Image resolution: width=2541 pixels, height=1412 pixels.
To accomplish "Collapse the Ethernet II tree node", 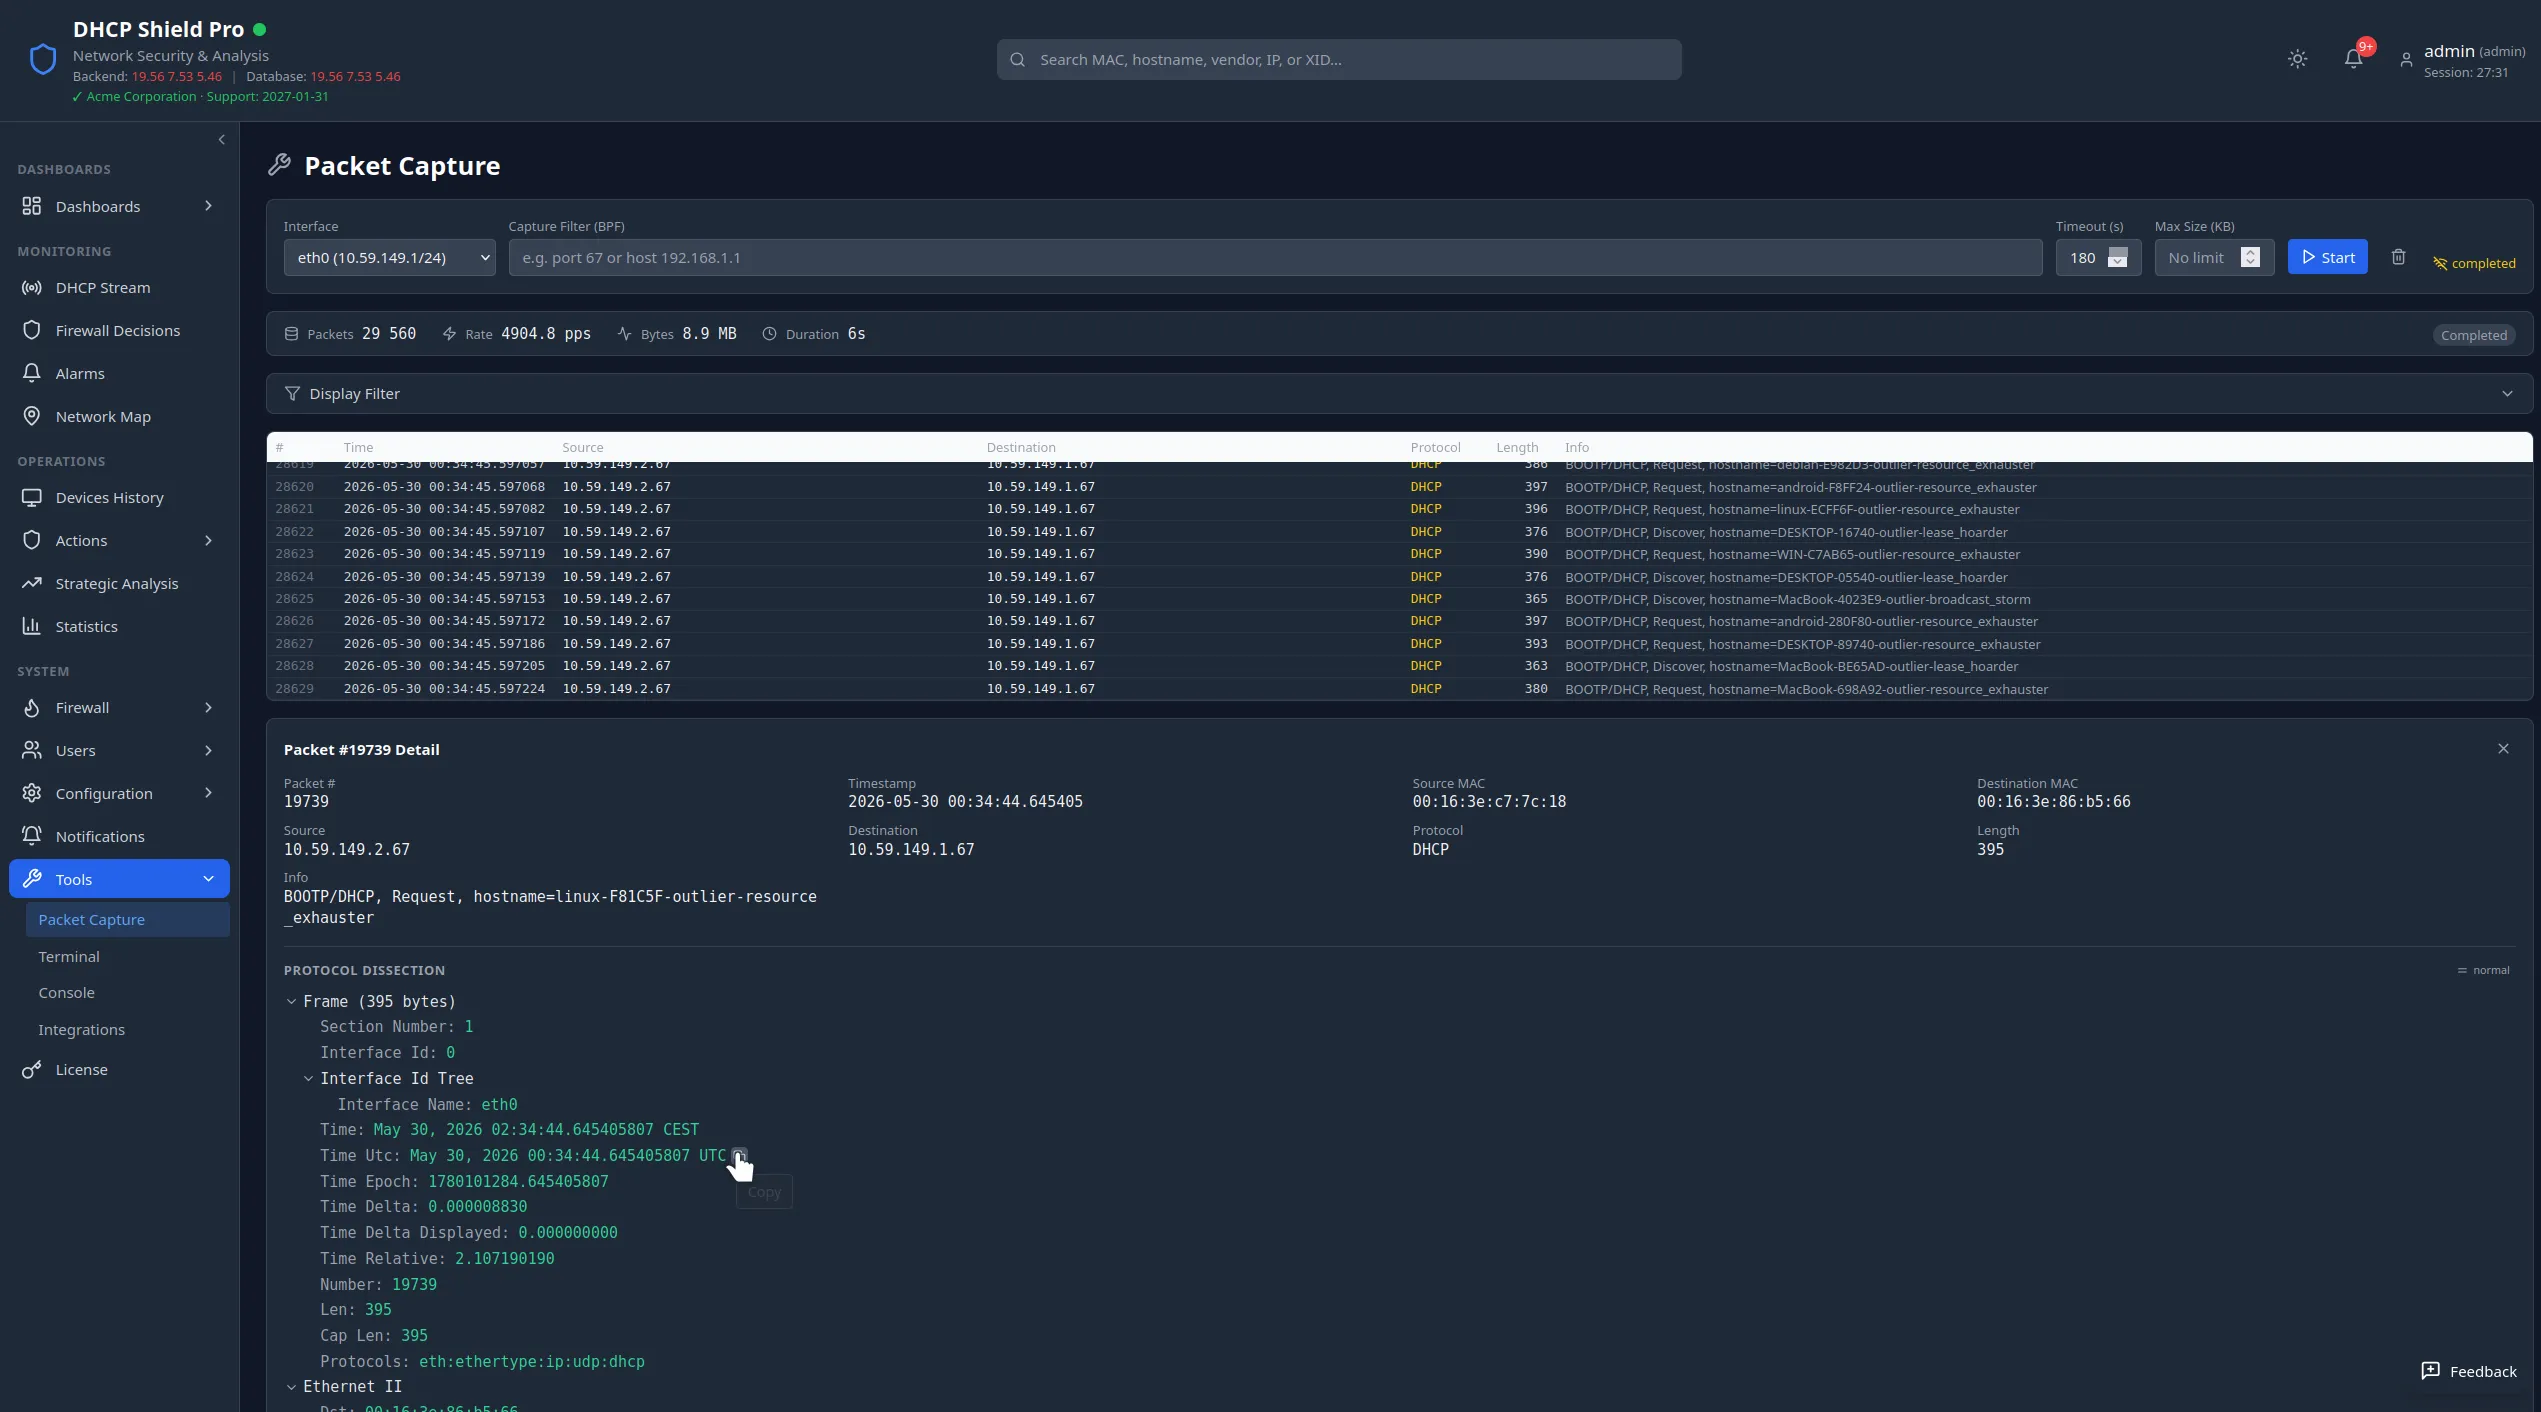I will coord(291,1387).
